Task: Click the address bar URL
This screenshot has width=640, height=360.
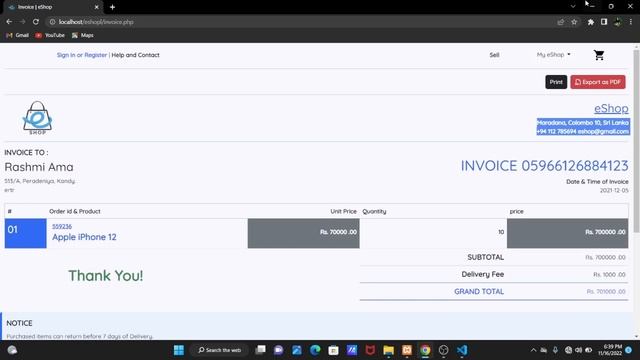Action: (x=96, y=22)
